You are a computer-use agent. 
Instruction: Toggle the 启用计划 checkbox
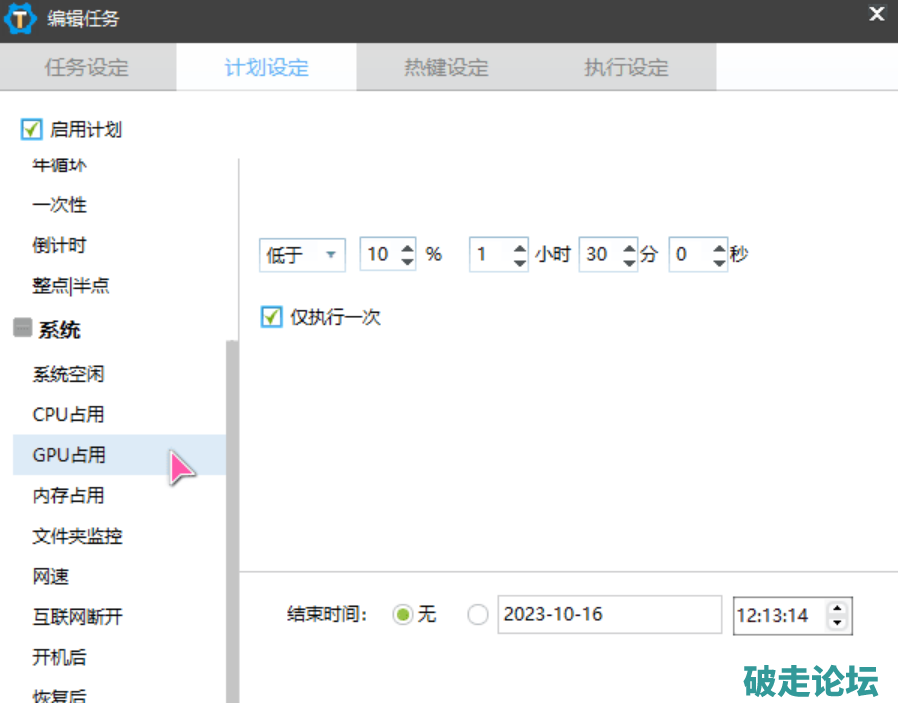tap(31, 129)
